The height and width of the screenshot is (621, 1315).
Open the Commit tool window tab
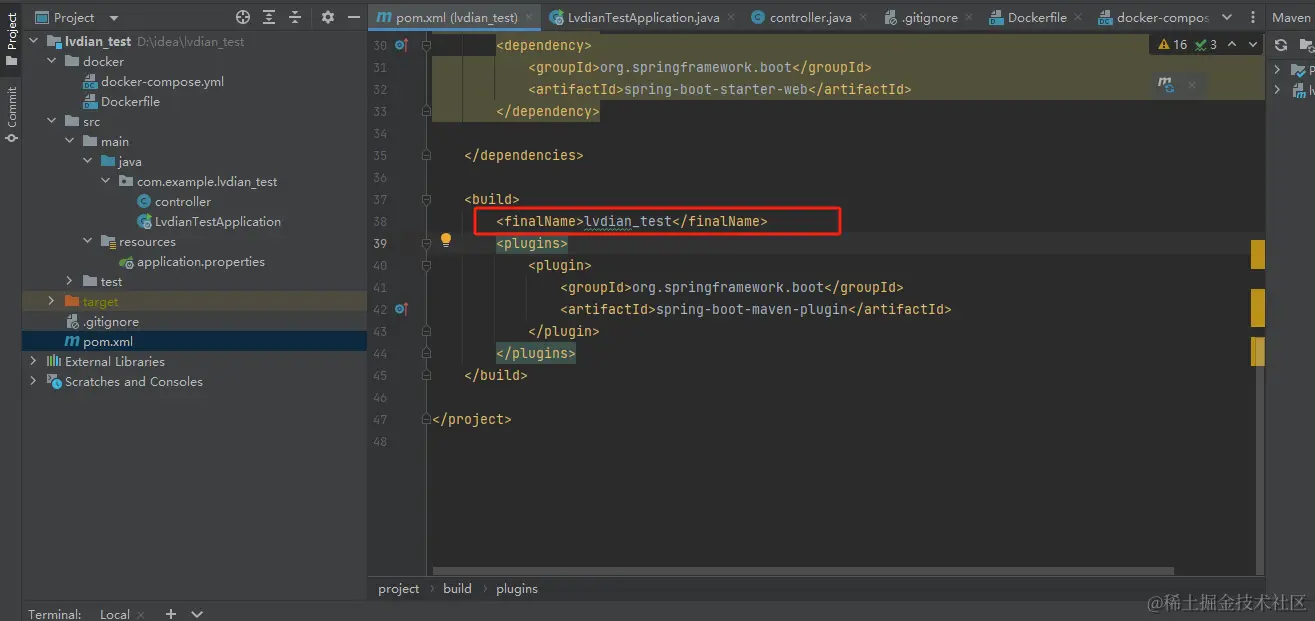(11, 113)
